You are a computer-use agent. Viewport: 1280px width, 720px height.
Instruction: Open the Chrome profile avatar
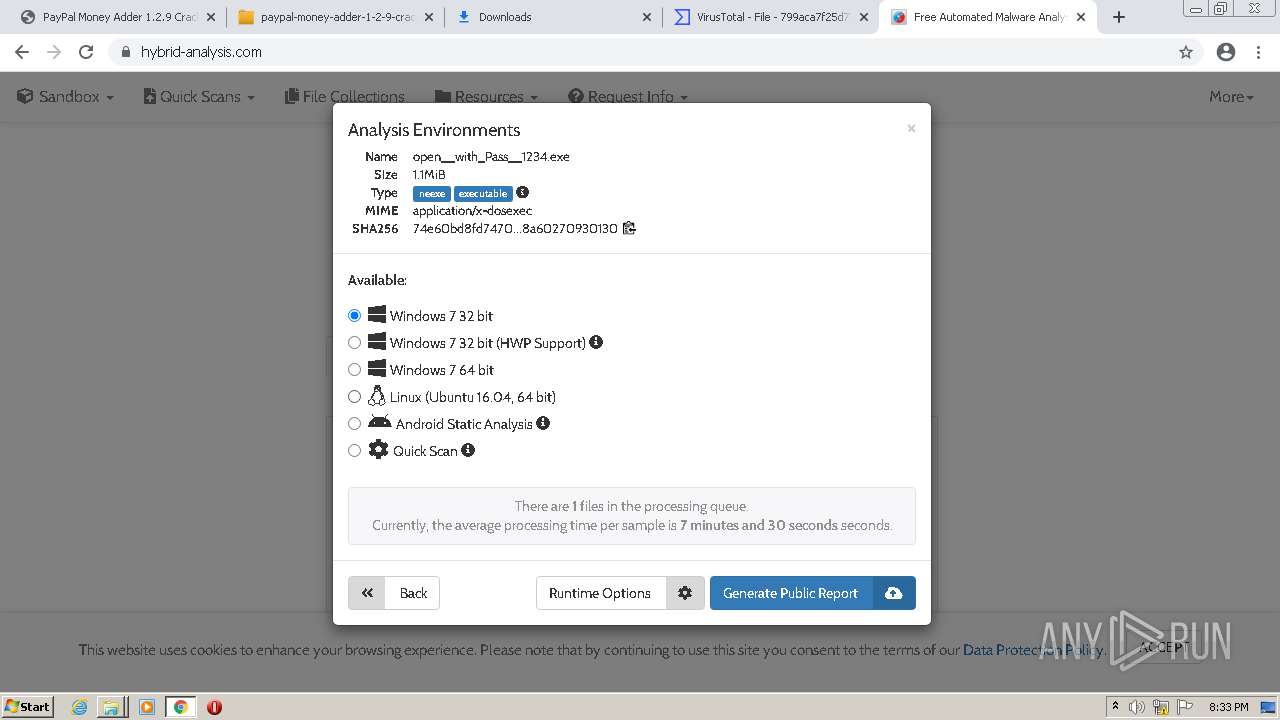coord(1226,52)
